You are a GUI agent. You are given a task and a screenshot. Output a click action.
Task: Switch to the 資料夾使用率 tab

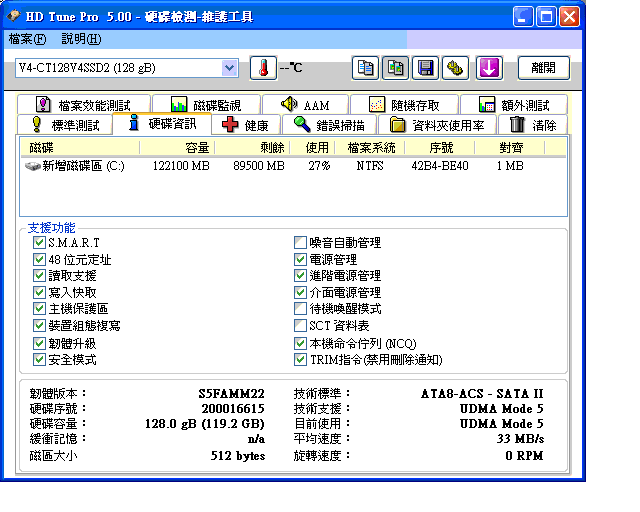tap(437, 125)
